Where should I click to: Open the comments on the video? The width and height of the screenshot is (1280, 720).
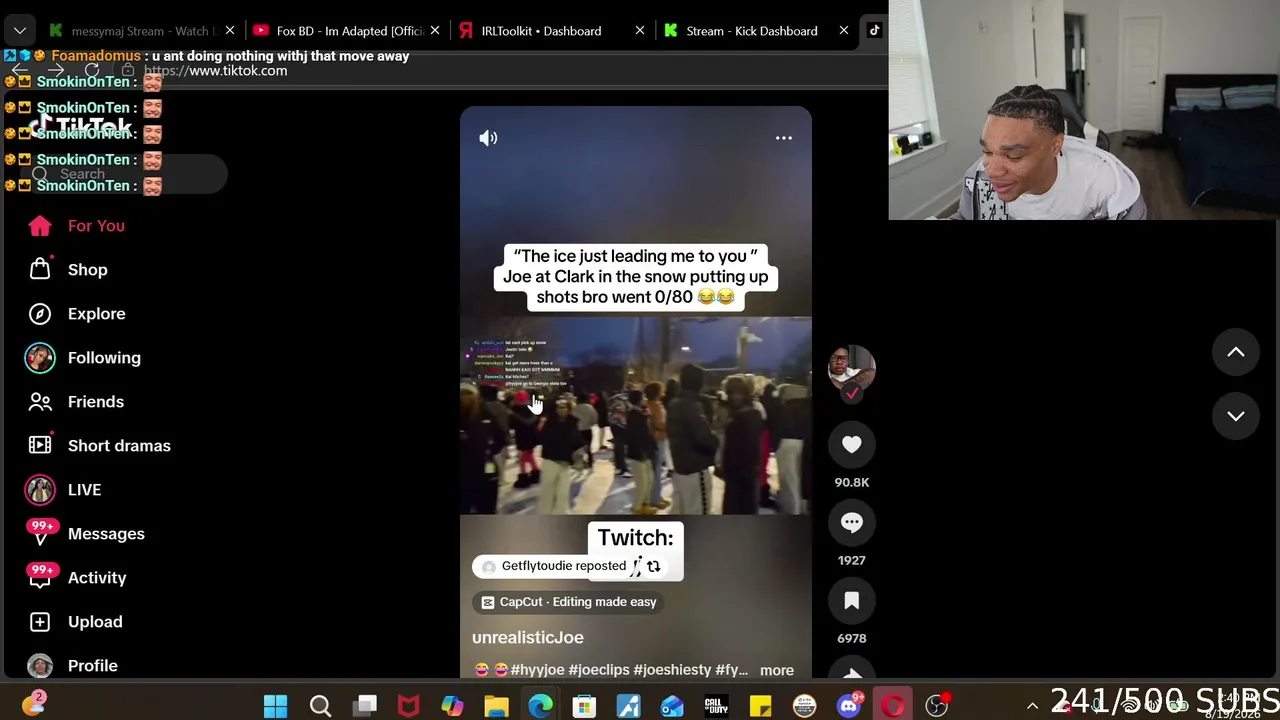point(852,522)
